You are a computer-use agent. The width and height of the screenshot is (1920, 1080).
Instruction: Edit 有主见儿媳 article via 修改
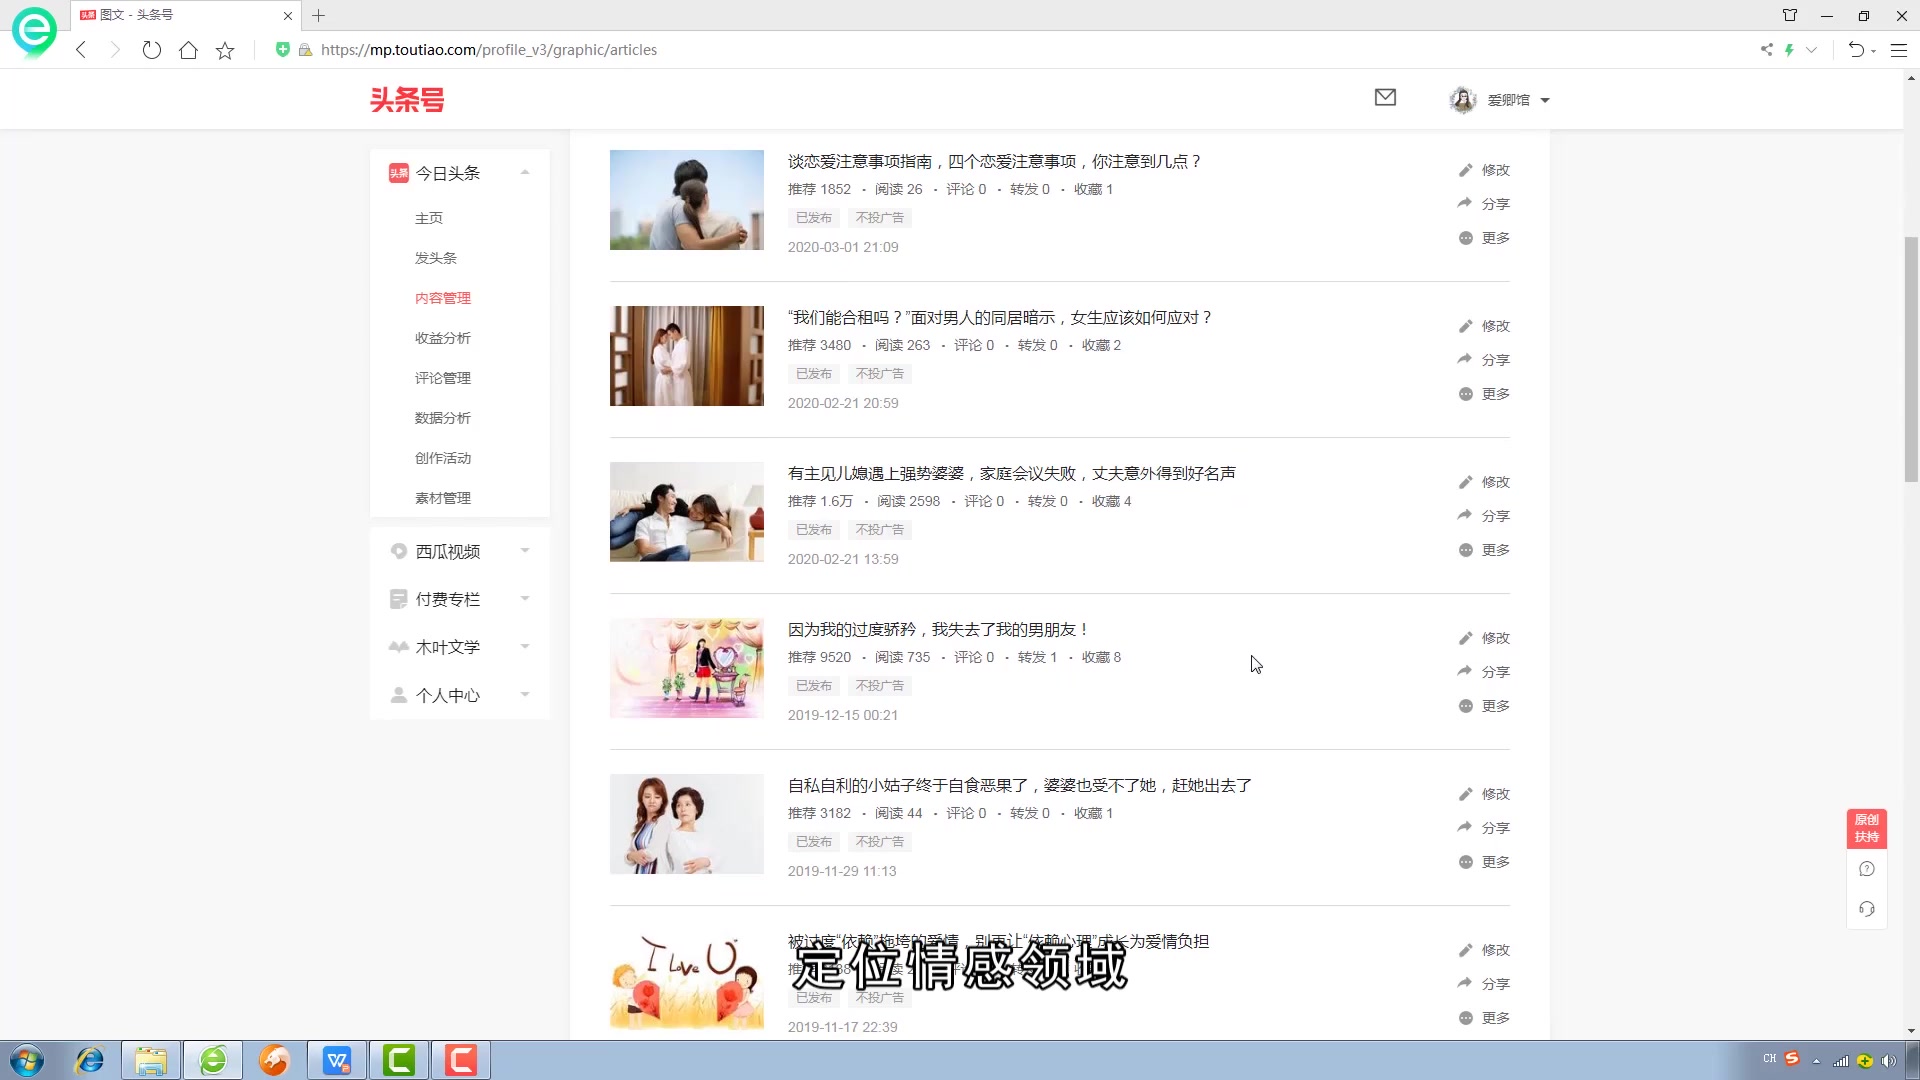click(x=1484, y=482)
